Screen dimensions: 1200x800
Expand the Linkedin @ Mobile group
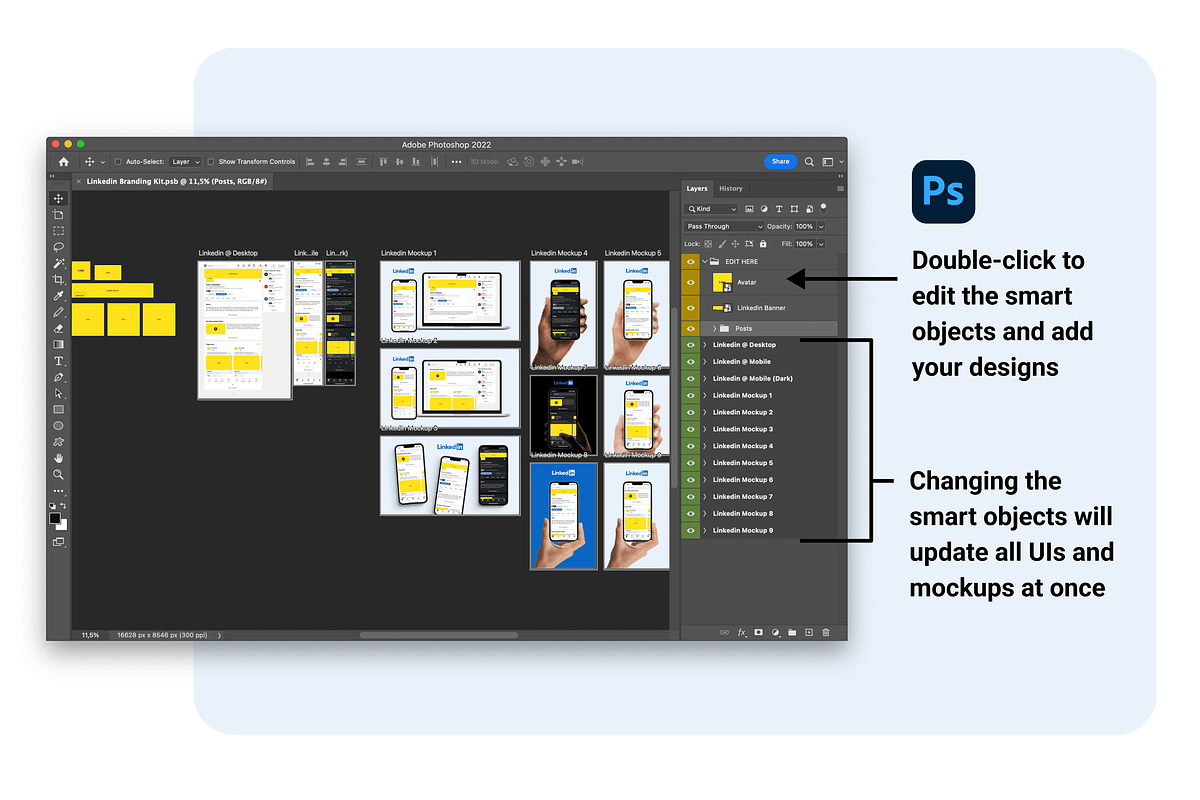[704, 362]
